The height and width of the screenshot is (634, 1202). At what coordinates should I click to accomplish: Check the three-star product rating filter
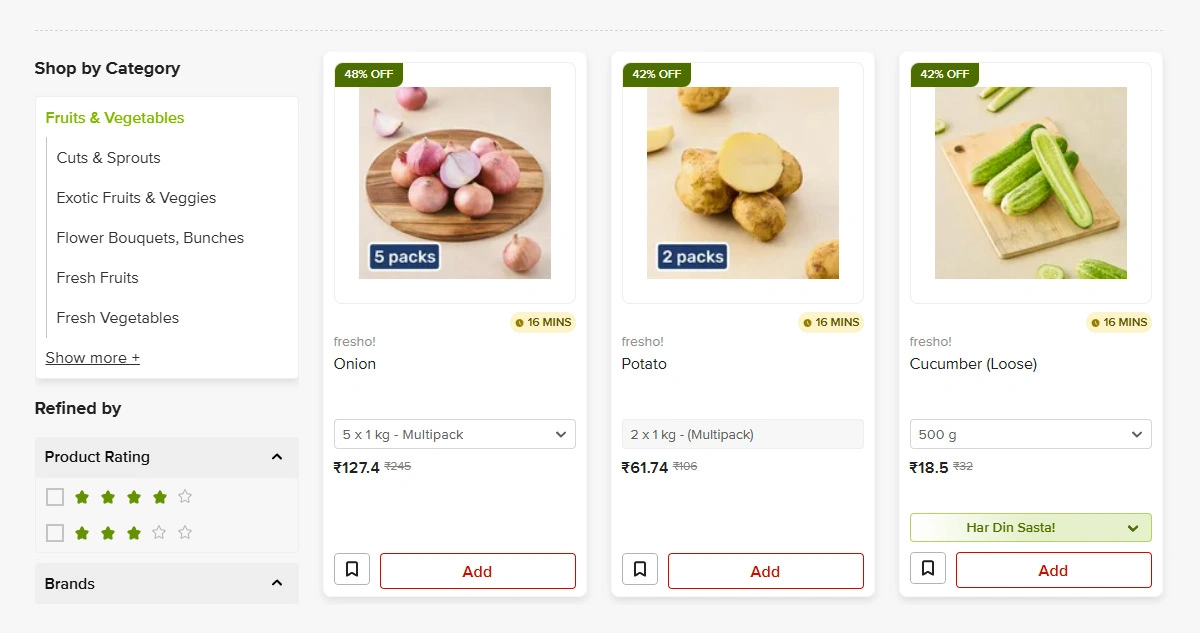pos(55,533)
